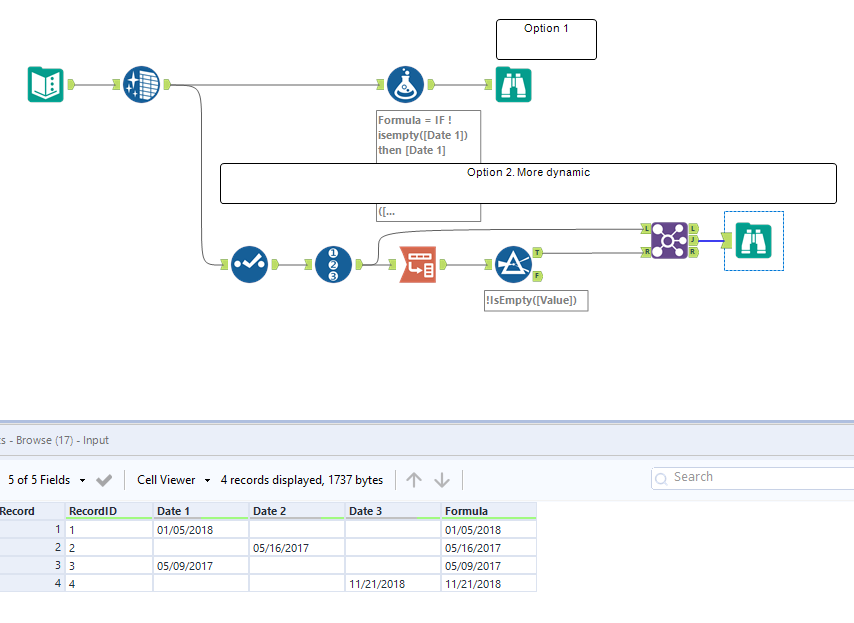Select the Input Data tool

click(44, 84)
